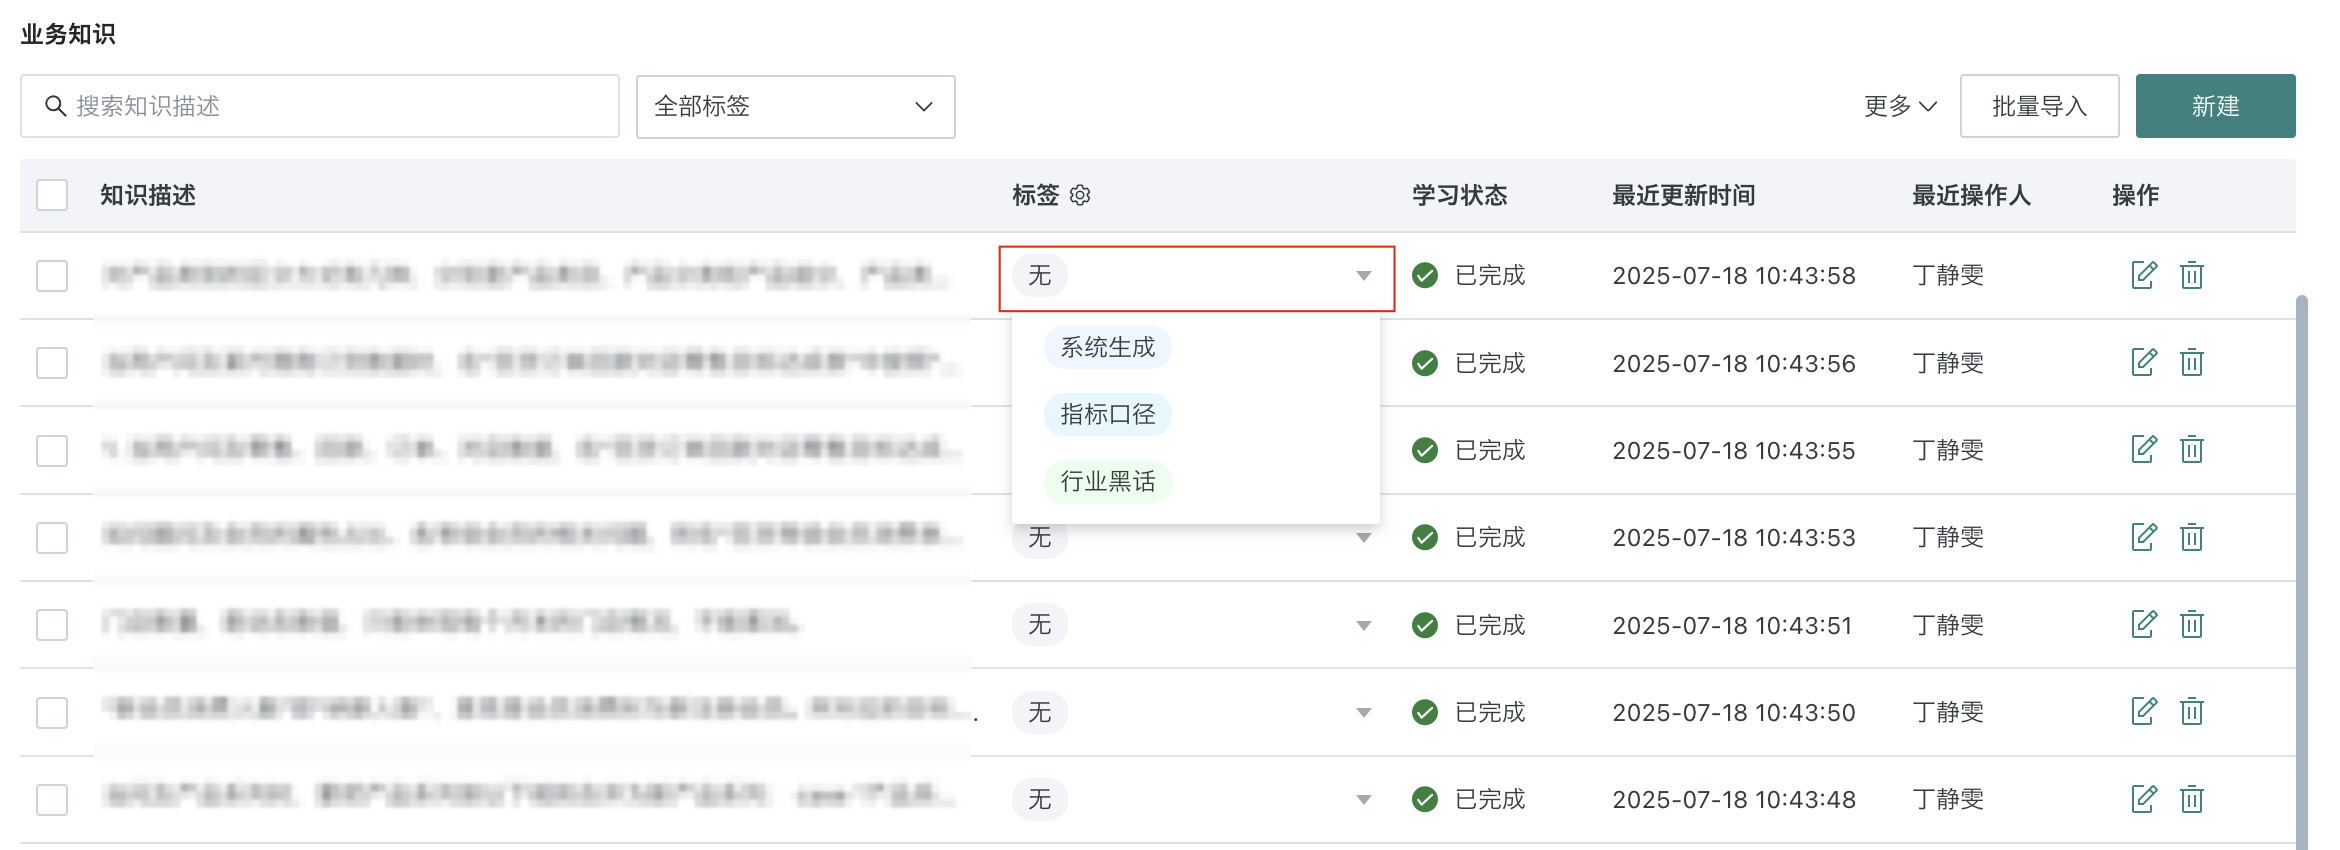2340x850 pixels.
Task: Select the checkbox for the 10:43:51 row
Action: [52, 625]
